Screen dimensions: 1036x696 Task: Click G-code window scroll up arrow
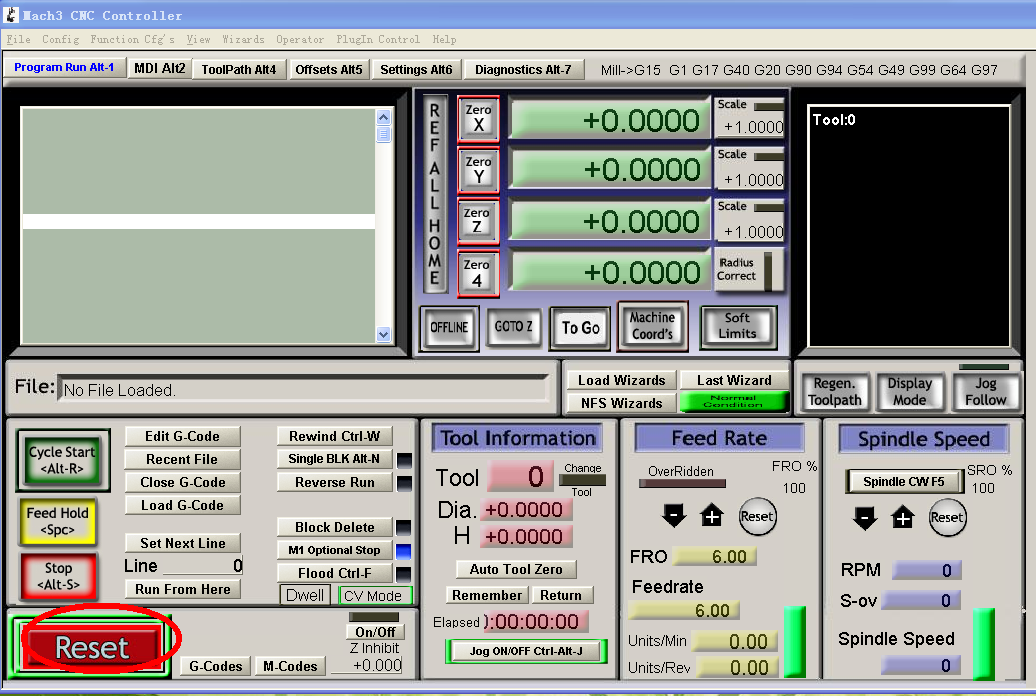click(x=384, y=118)
